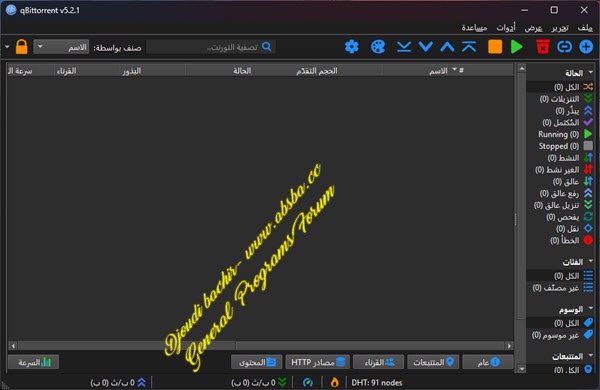Screen dimensions: 600x390
Task: Click upload speed in status bar
Action: click(x=118, y=382)
